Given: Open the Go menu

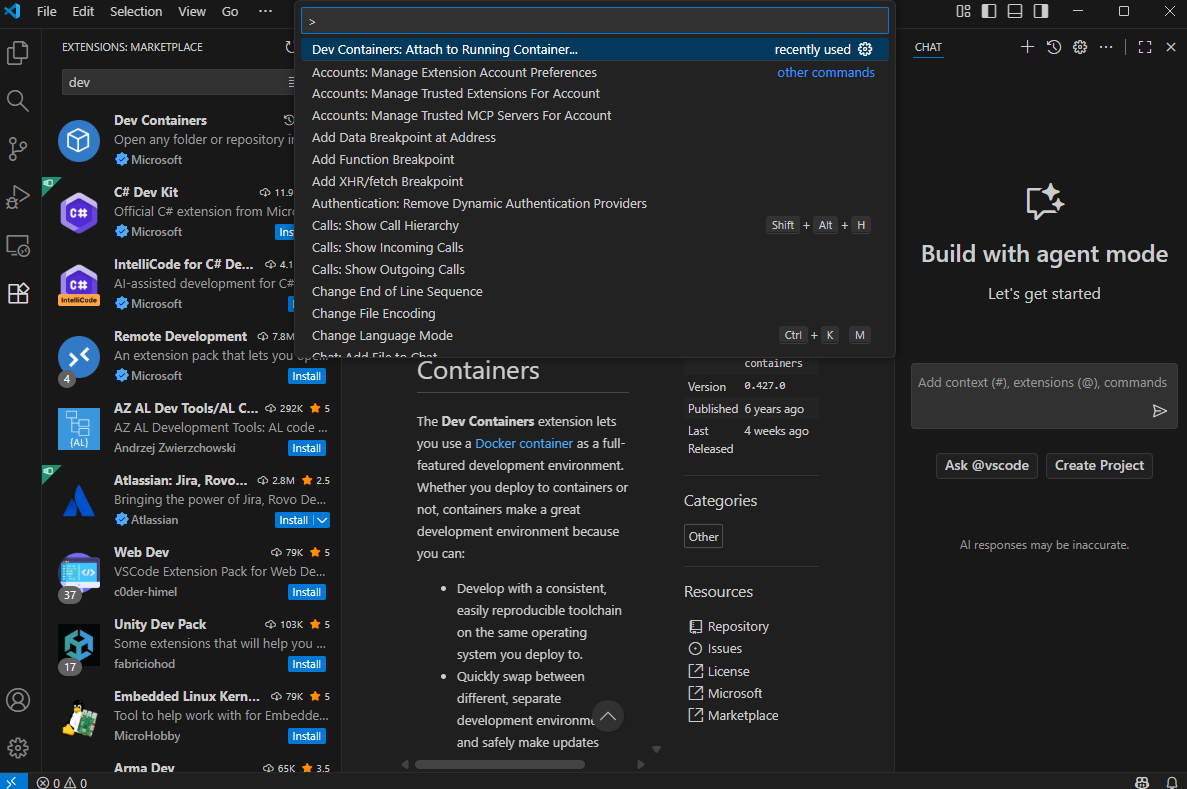Looking at the screenshot, I should (x=230, y=11).
